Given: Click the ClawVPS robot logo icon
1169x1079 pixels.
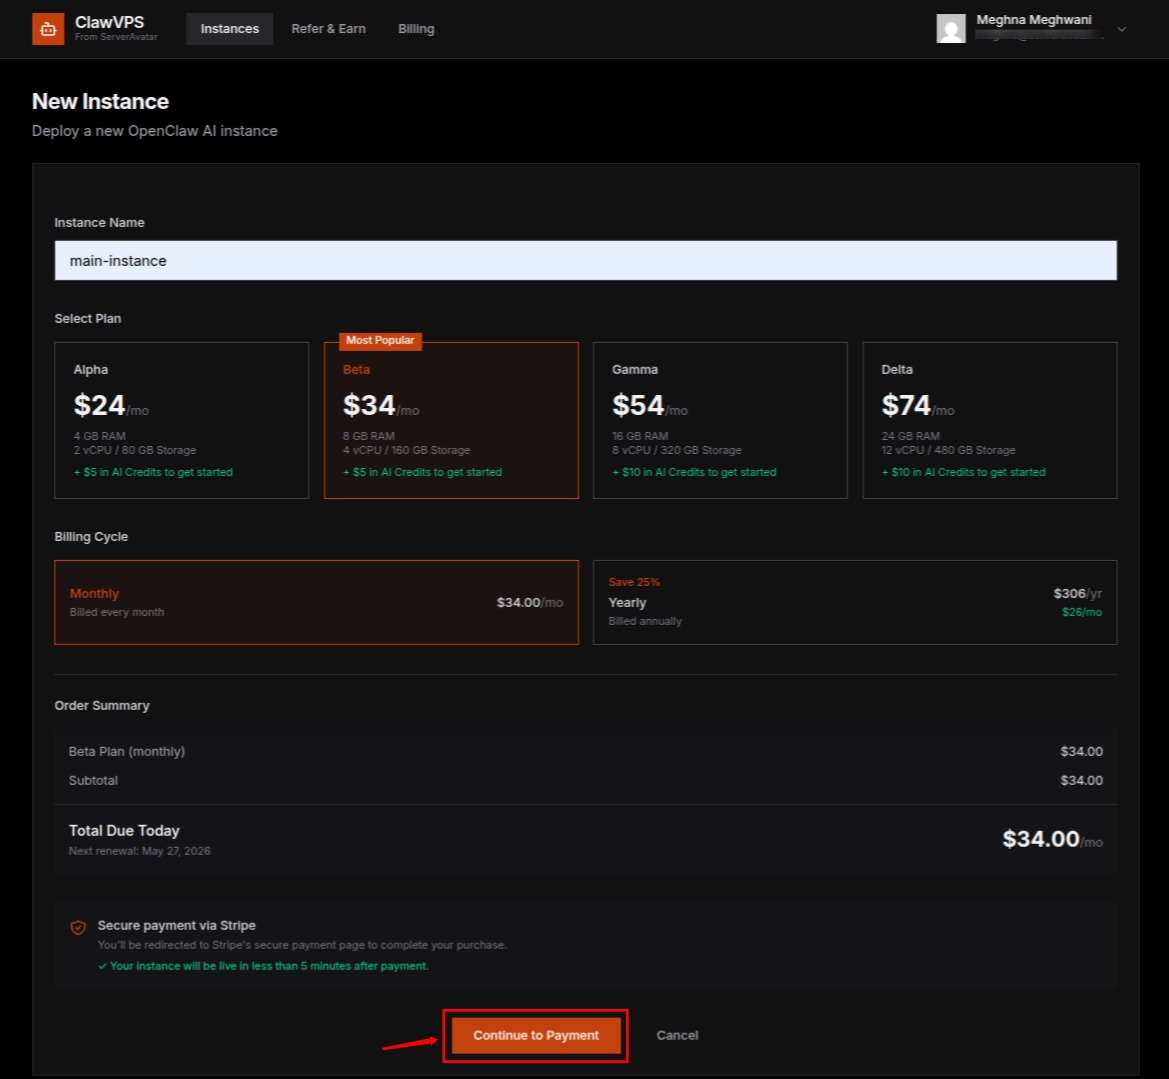Looking at the screenshot, I should (48, 29).
